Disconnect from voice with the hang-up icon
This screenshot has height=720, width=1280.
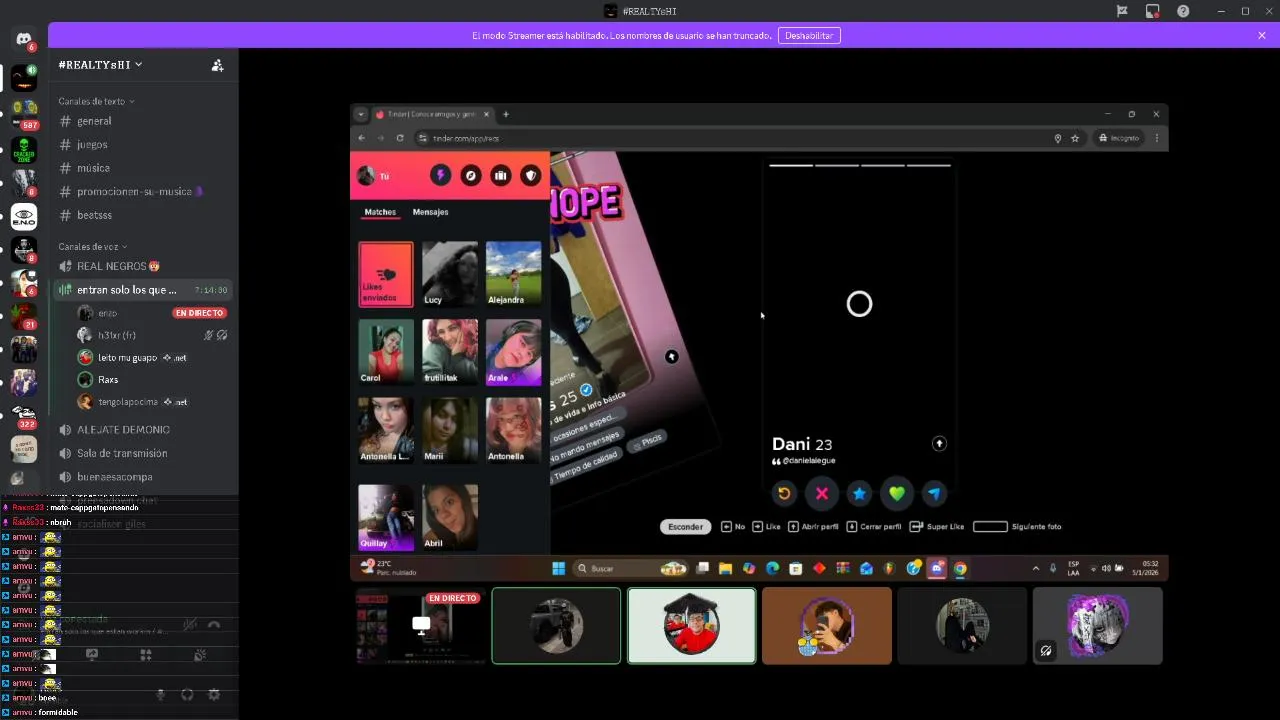(214, 625)
